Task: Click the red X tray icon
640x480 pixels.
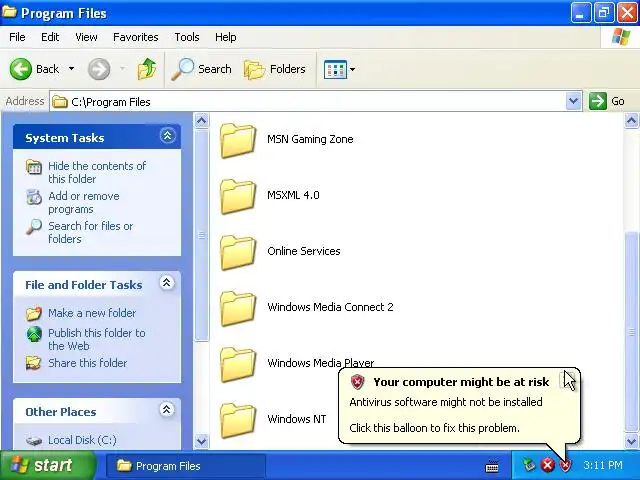Action: pyautogui.click(x=547, y=465)
